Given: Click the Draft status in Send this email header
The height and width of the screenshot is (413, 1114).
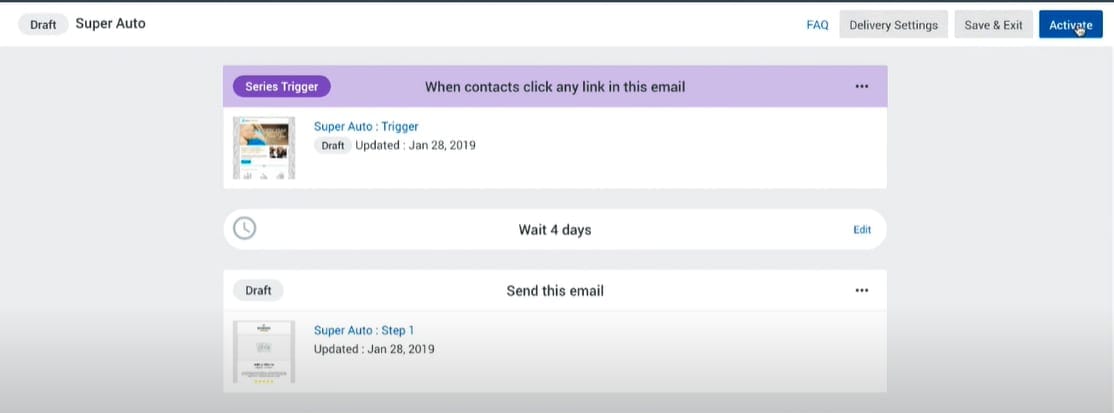Looking at the screenshot, I should pos(258,290).
